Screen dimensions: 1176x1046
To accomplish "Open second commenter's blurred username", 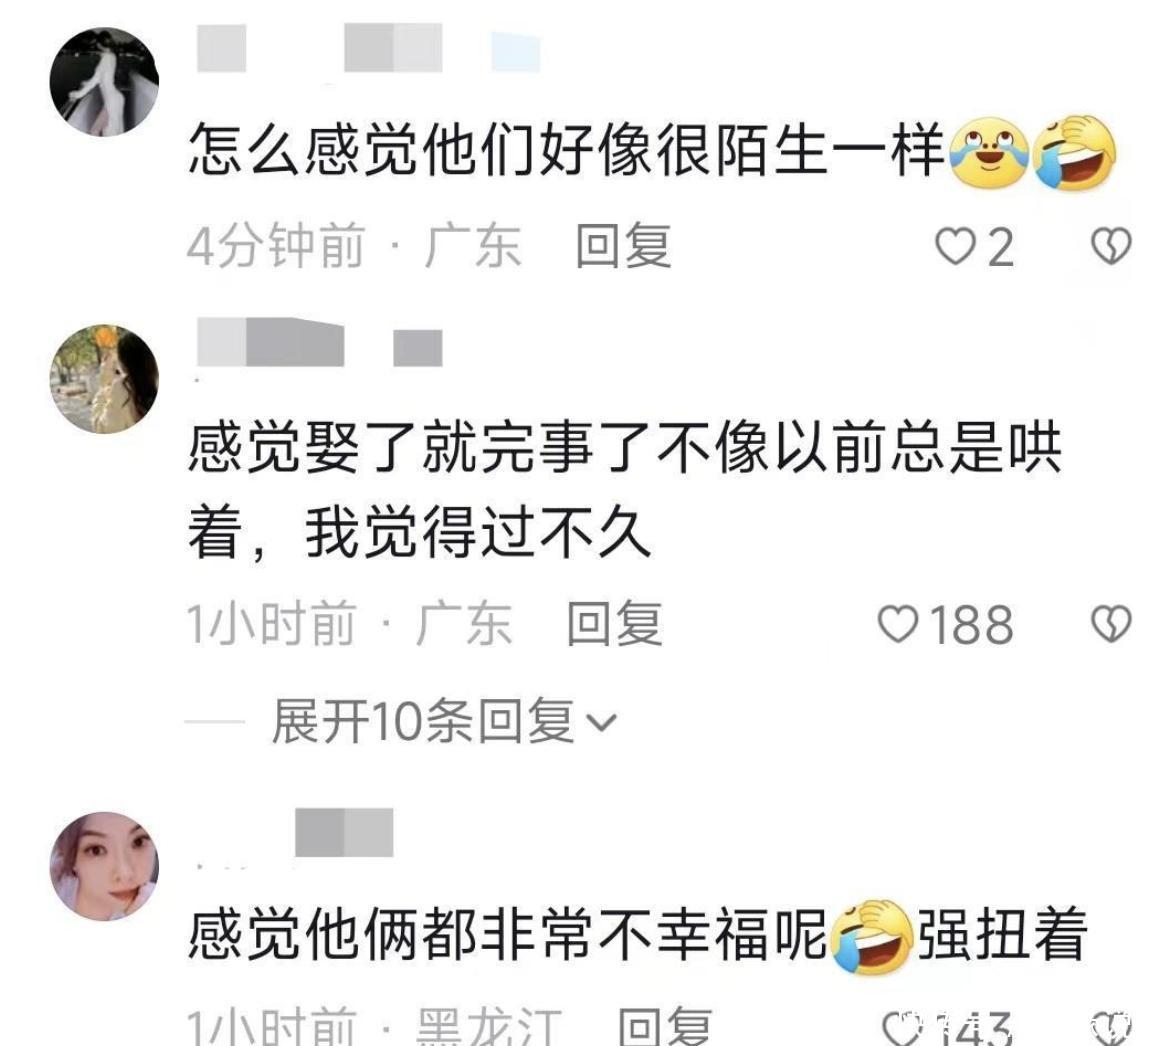I will coord(320,343).
